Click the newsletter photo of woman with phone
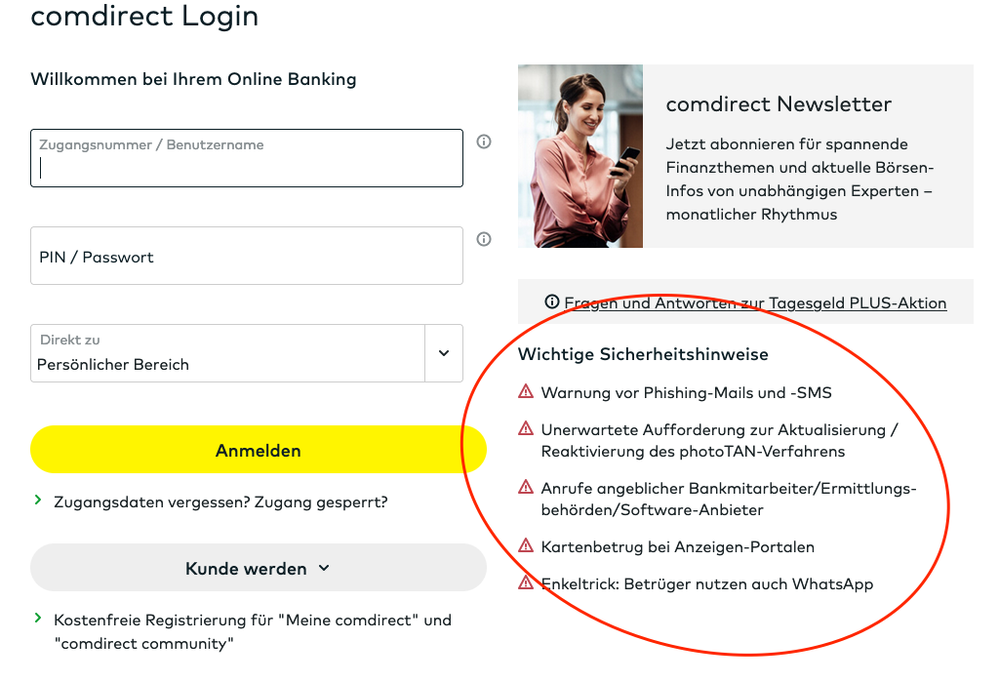This screenshot has width=999, height=683. tap(580, 156)
